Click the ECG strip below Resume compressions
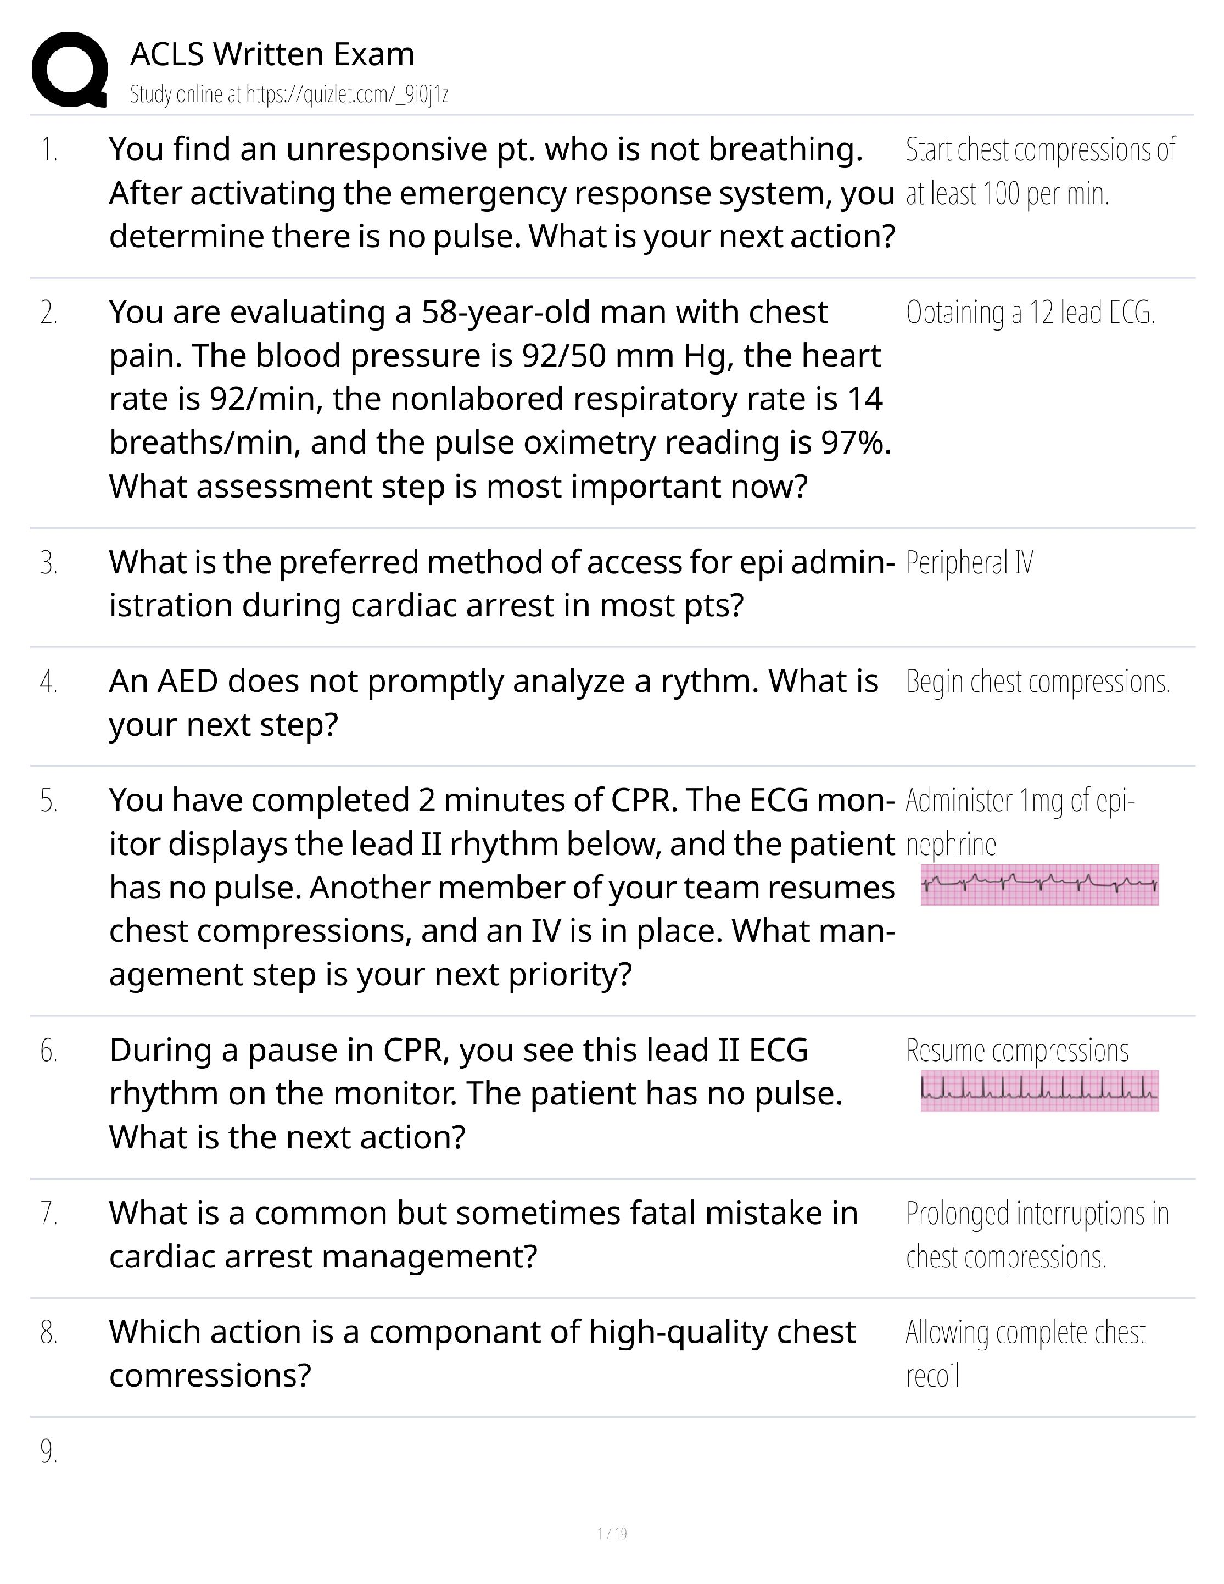Viewport: 1224px width, 1584px height. [1039, 1091]
